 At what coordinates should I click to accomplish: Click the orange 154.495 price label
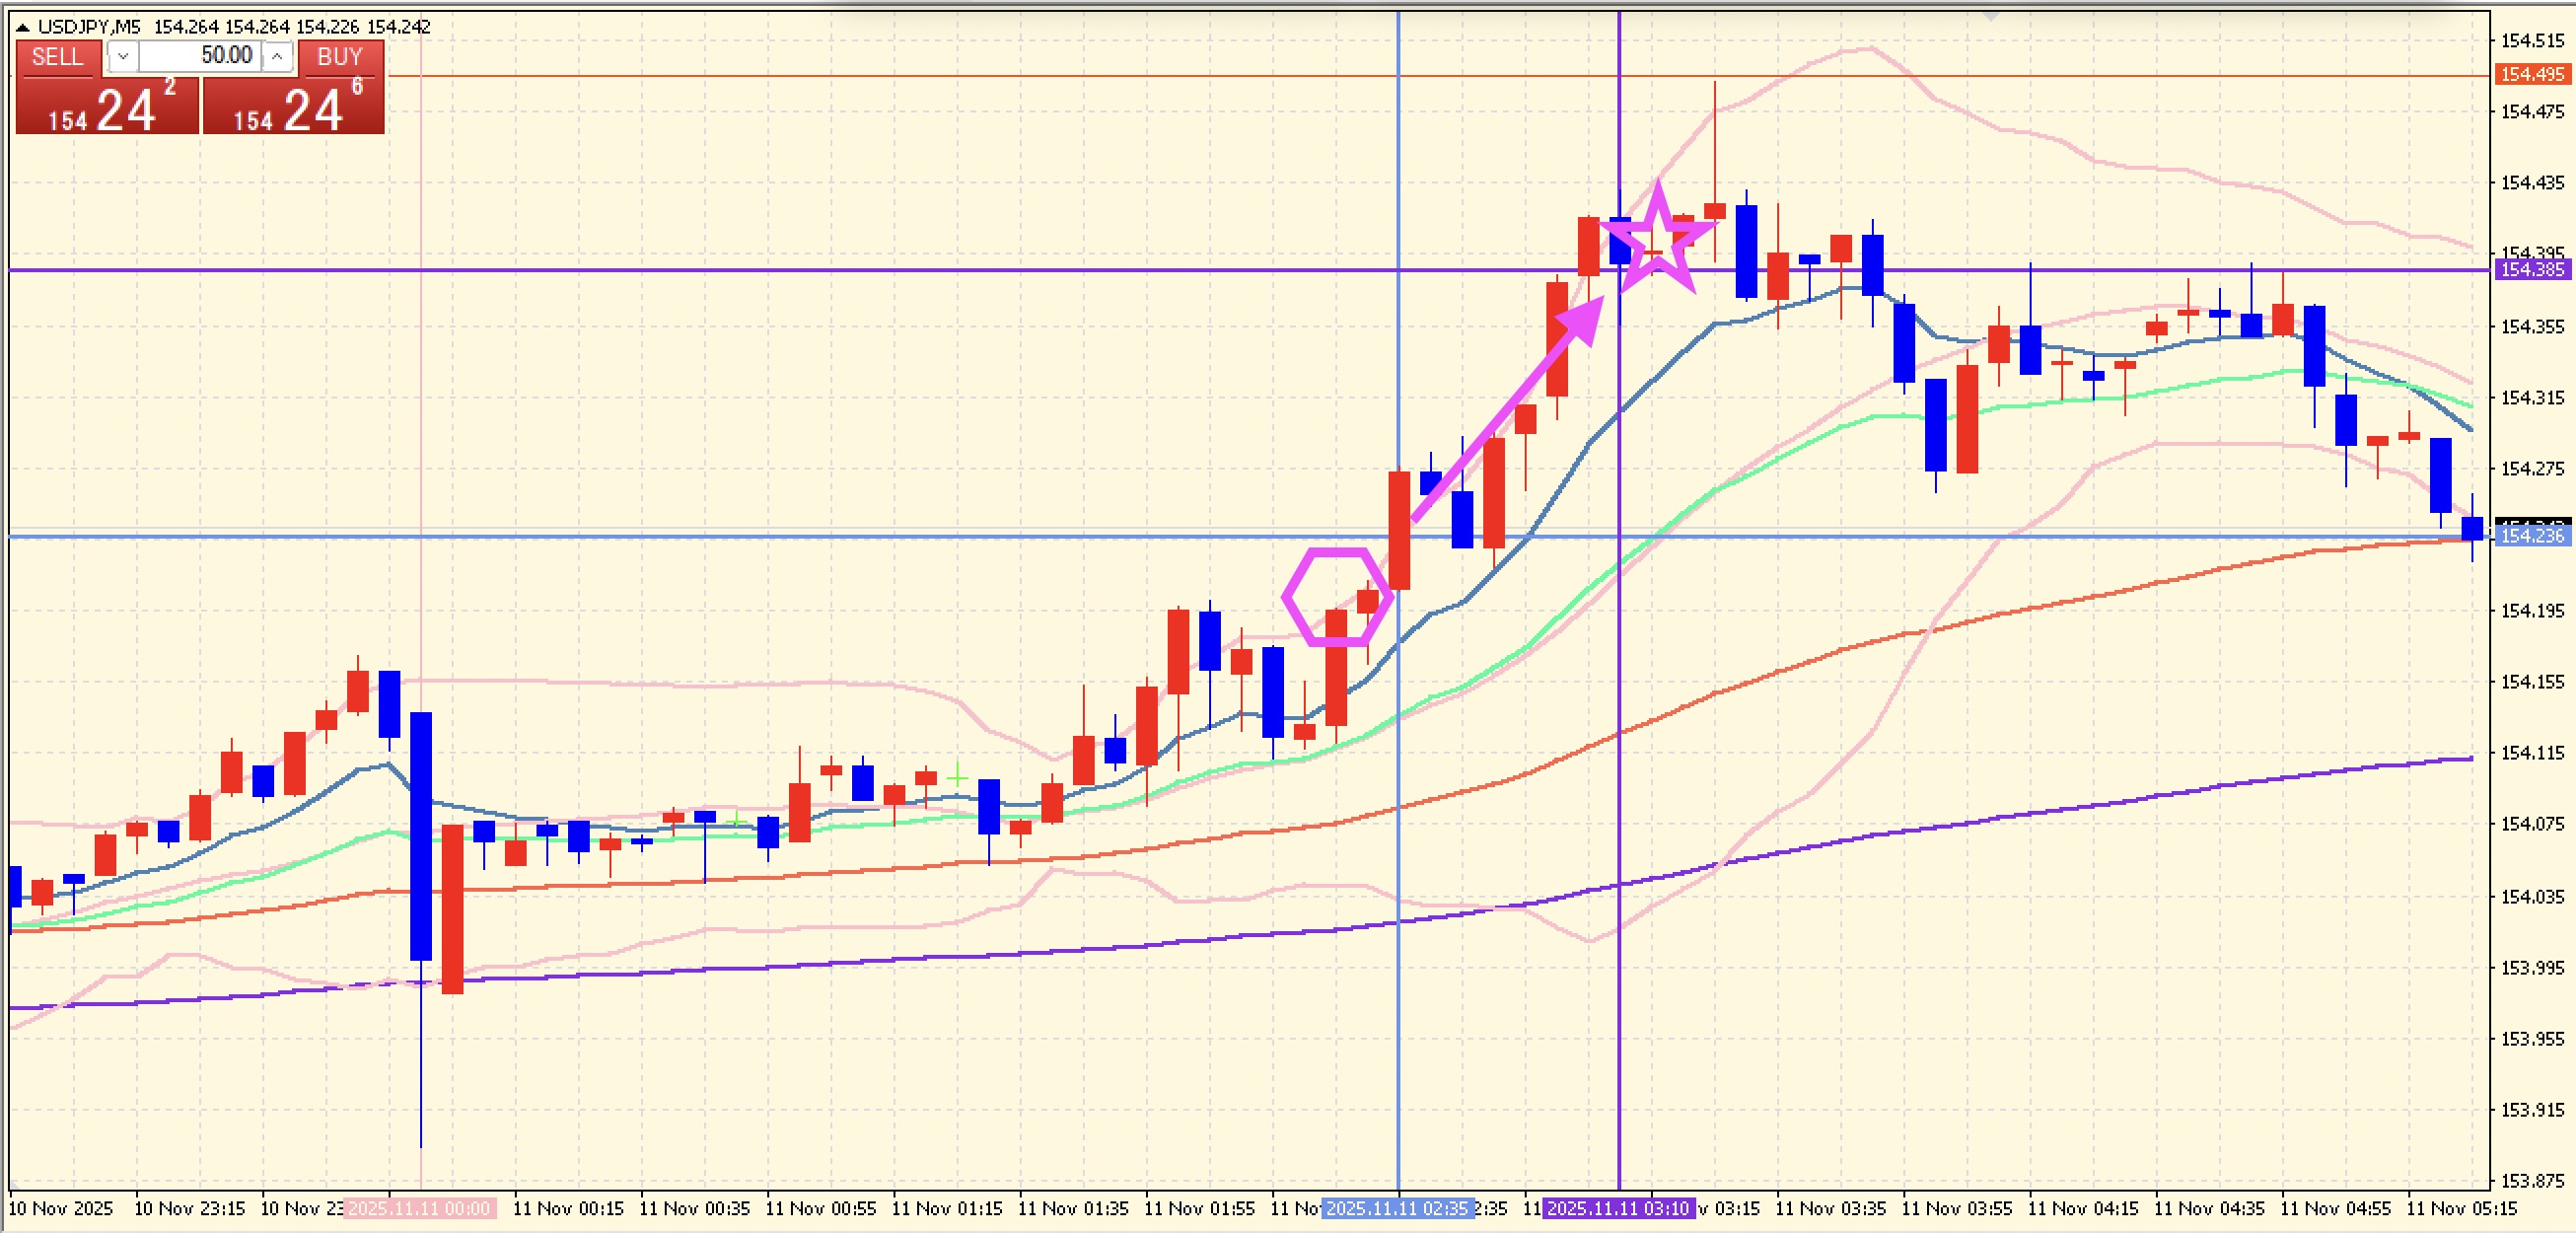pyautogui.click(x=2531, y=75)
